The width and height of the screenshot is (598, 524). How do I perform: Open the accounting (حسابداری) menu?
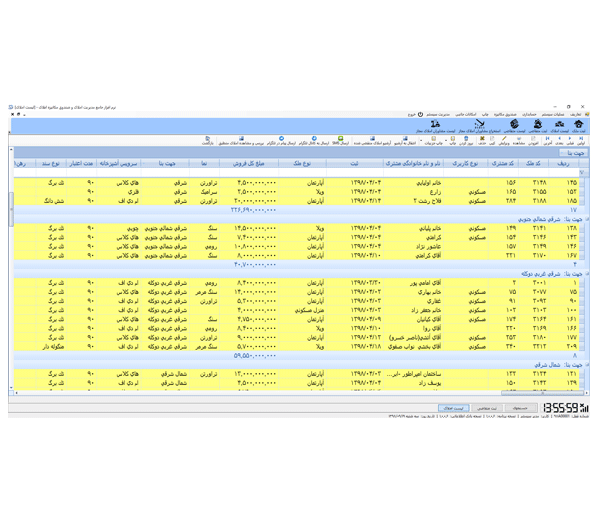click(529, 114)
